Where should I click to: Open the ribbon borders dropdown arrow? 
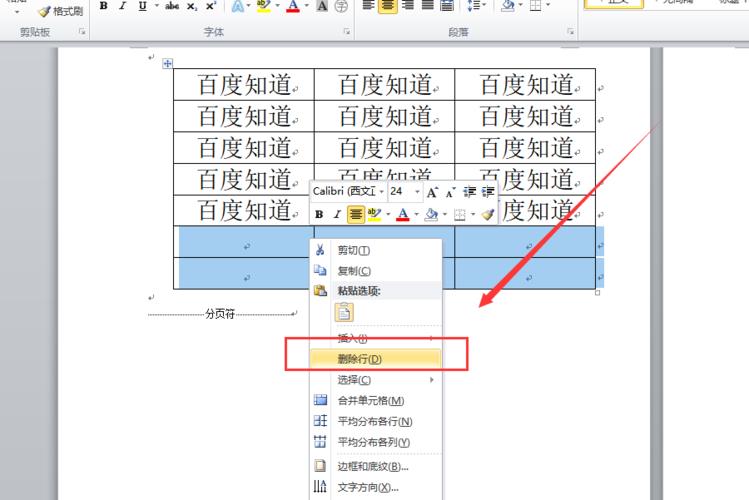[x=548, y=5]
